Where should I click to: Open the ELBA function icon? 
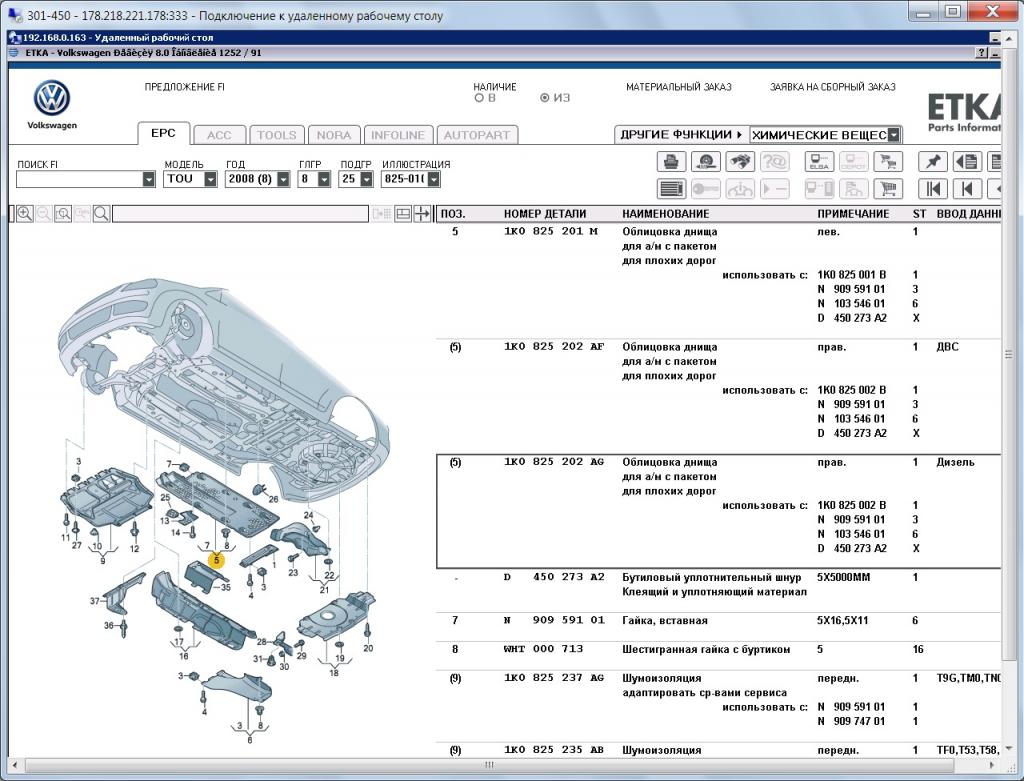click(x=819, y=161)
